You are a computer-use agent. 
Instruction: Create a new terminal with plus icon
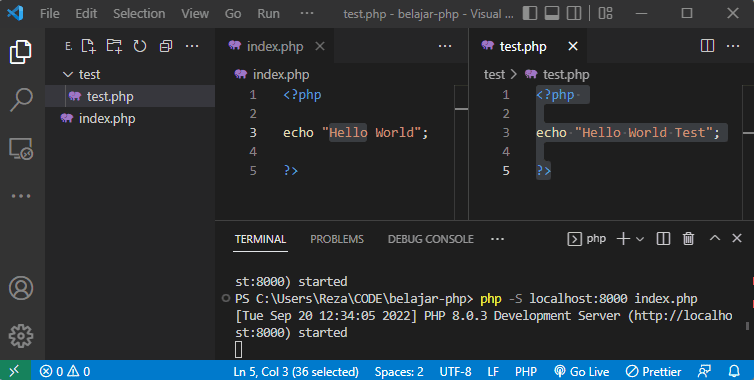(623, 239)
